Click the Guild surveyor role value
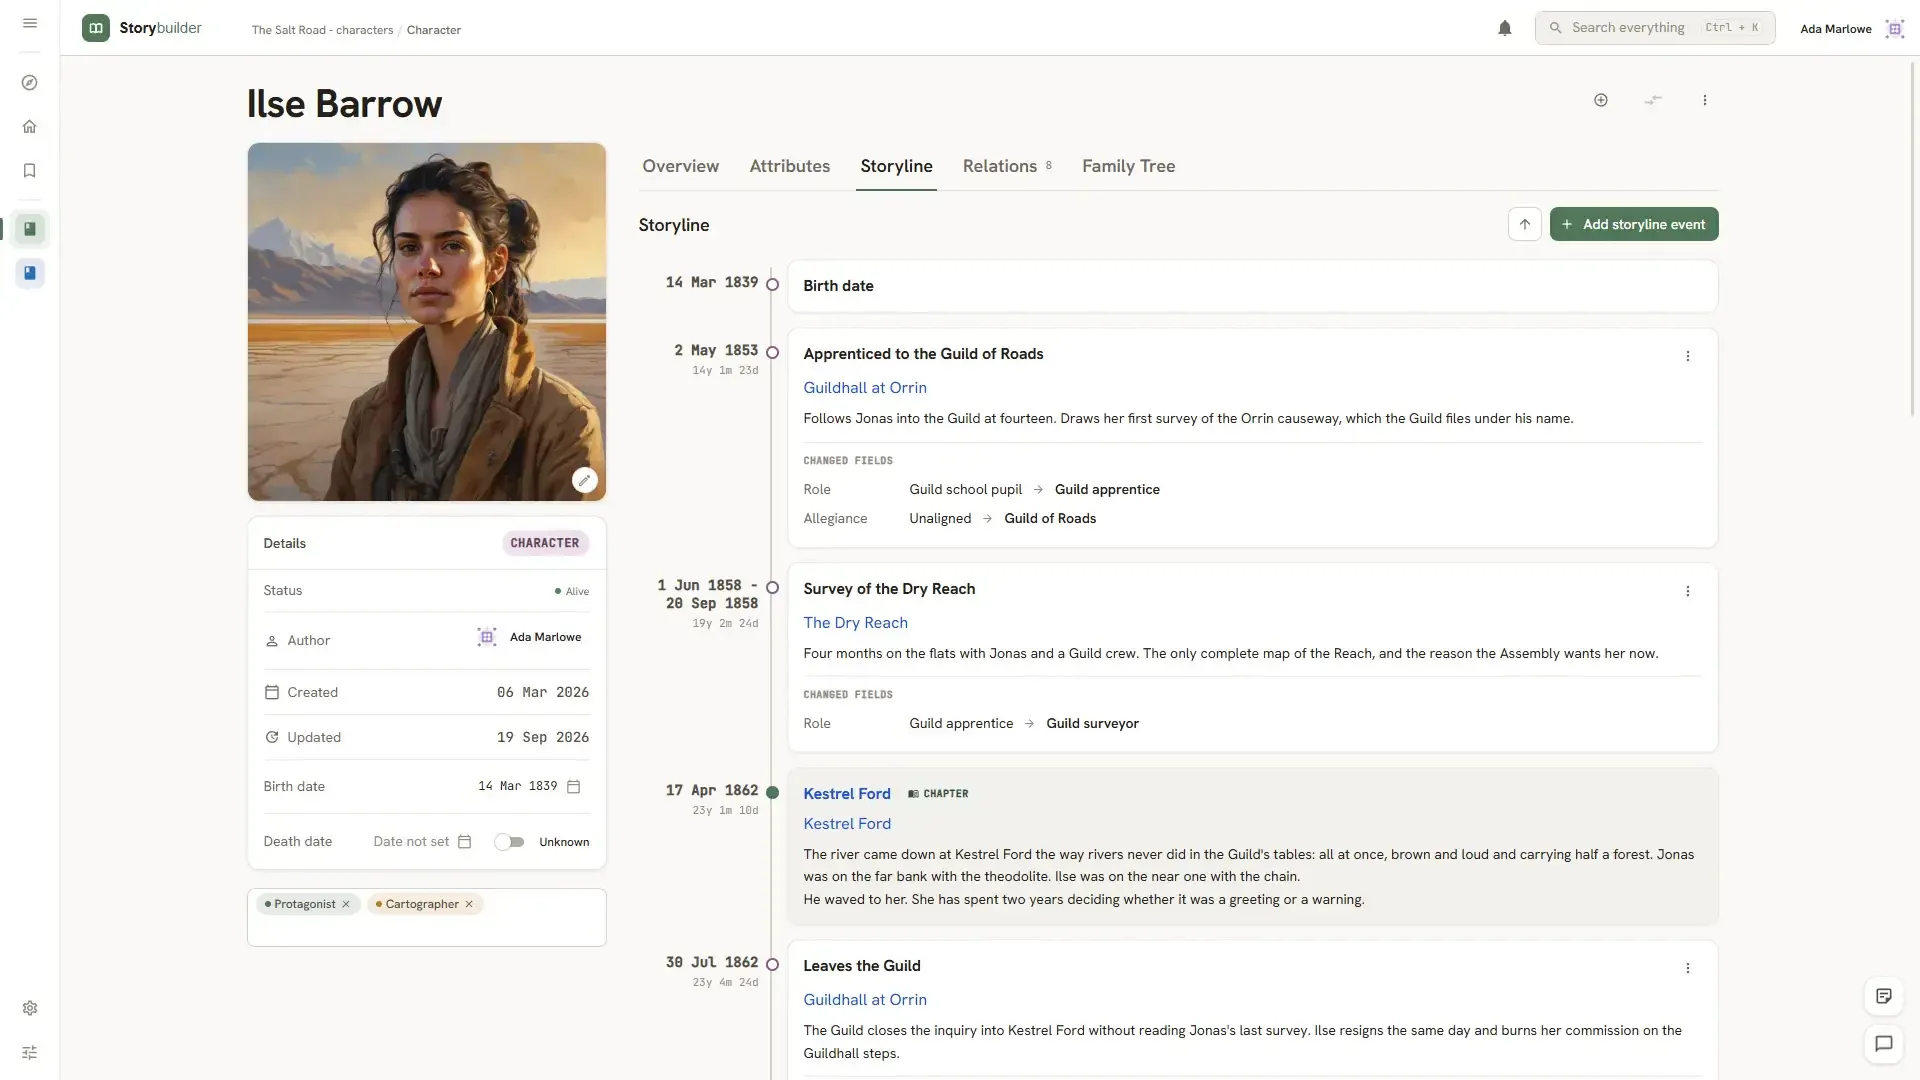Viewport: 1920px width, 1080px height. [x=1093, y=724]
